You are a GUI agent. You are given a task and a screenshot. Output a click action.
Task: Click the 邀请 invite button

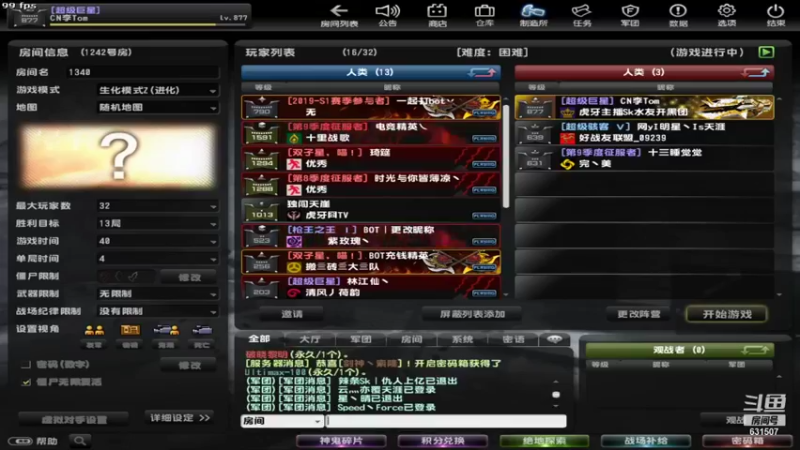292,314
